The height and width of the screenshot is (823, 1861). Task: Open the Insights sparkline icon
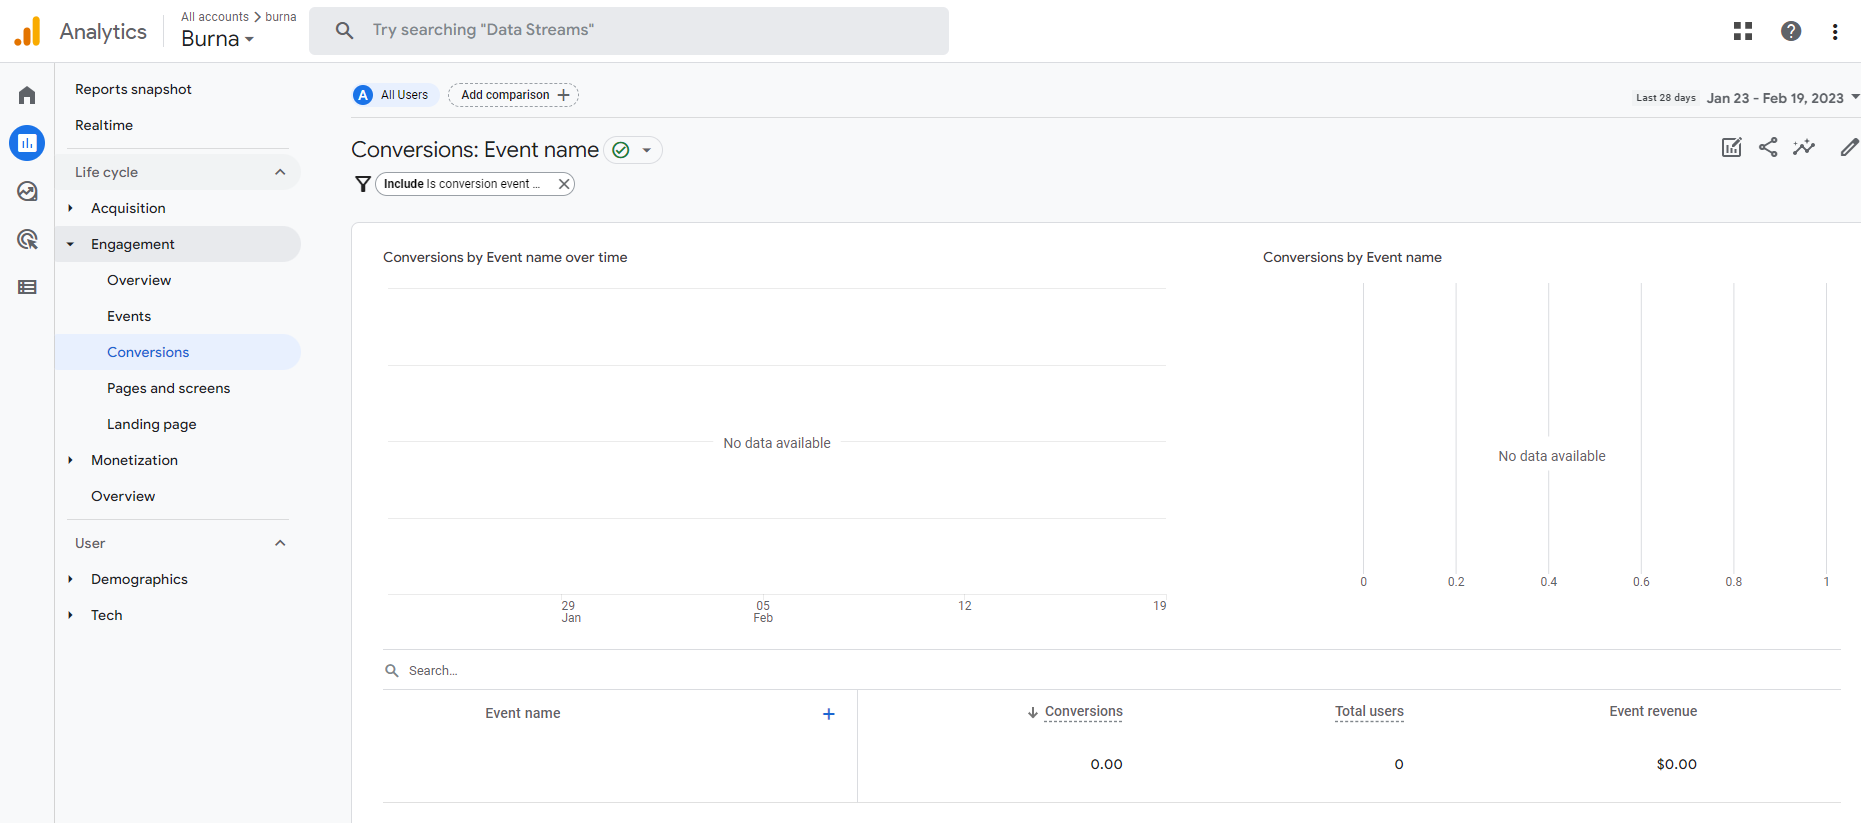pos(1804,148)
